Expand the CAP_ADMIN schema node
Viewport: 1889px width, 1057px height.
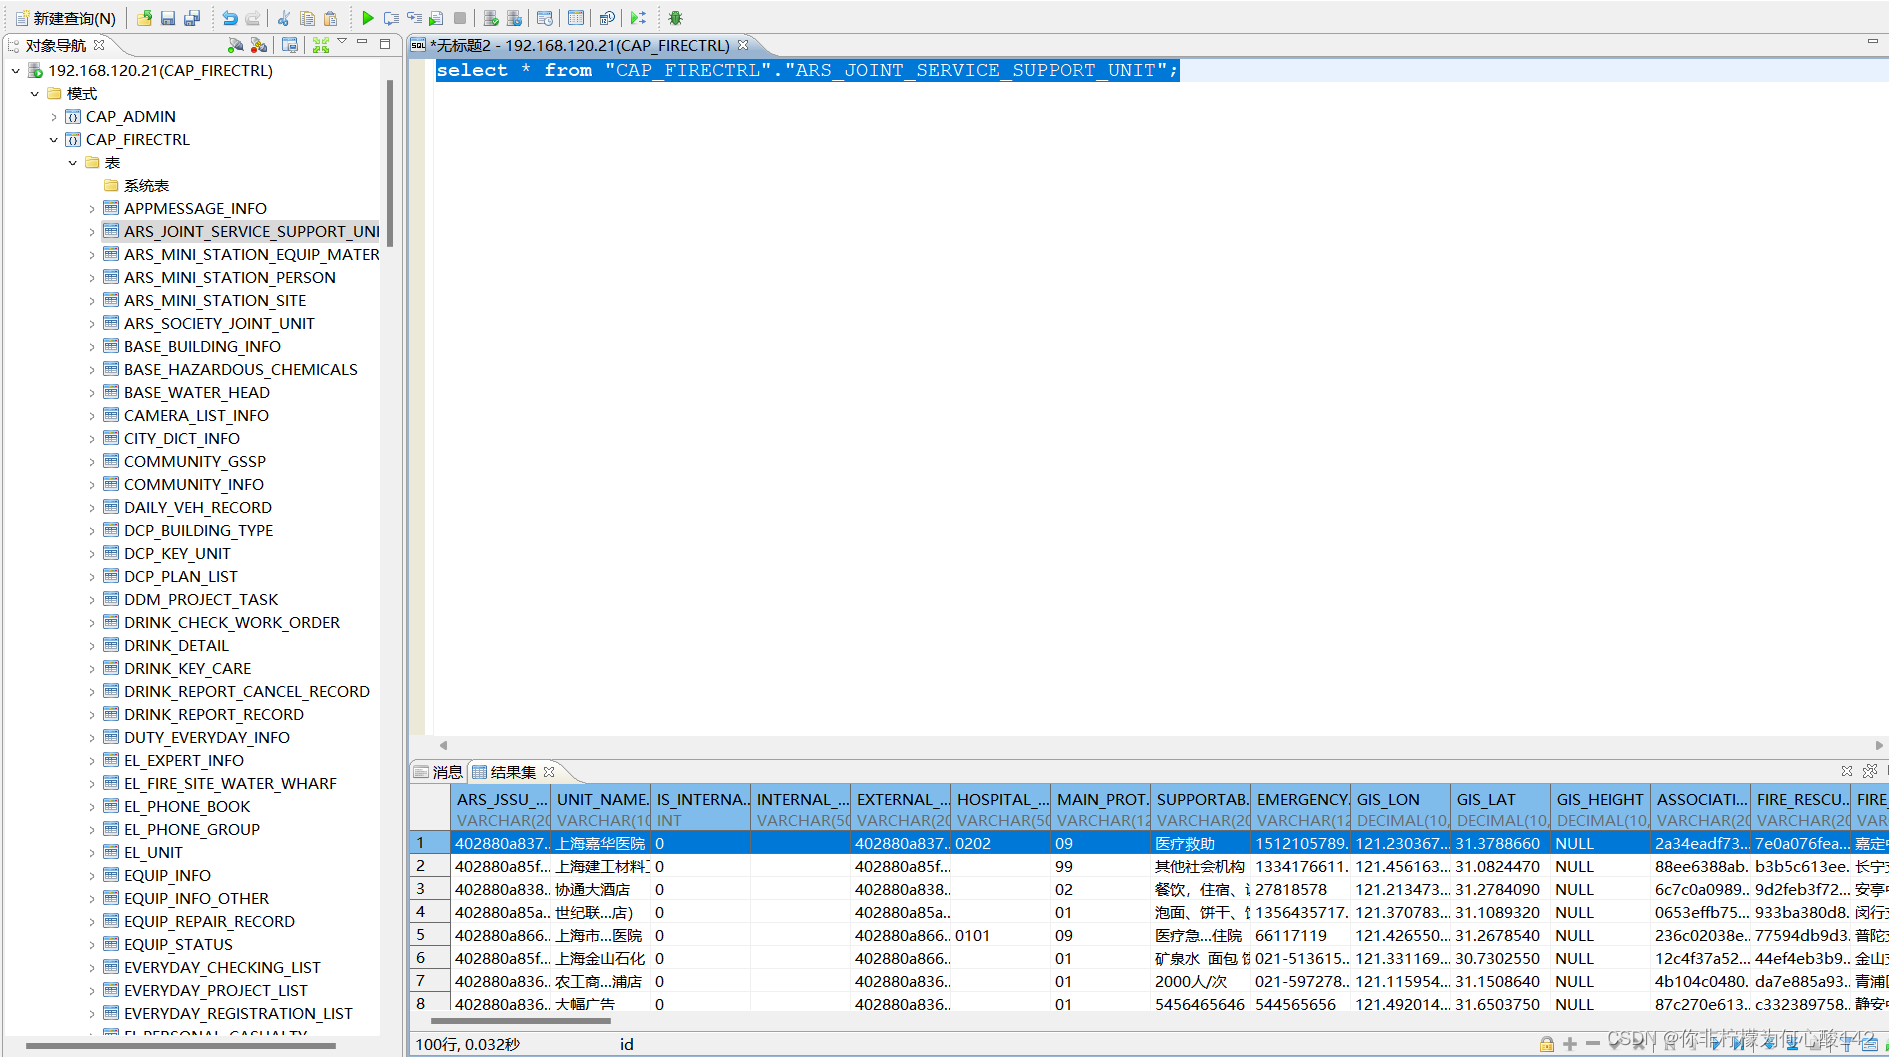54,116
